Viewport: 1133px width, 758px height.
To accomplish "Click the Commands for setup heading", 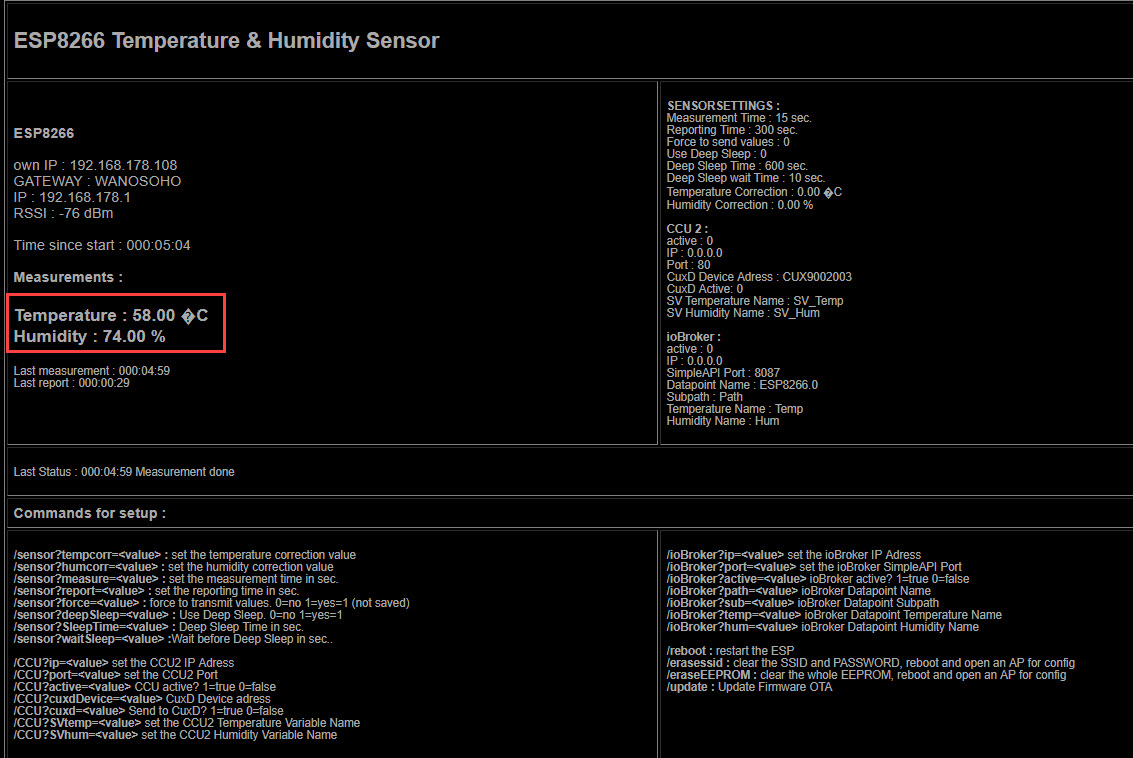I will [x=90, y=513].
